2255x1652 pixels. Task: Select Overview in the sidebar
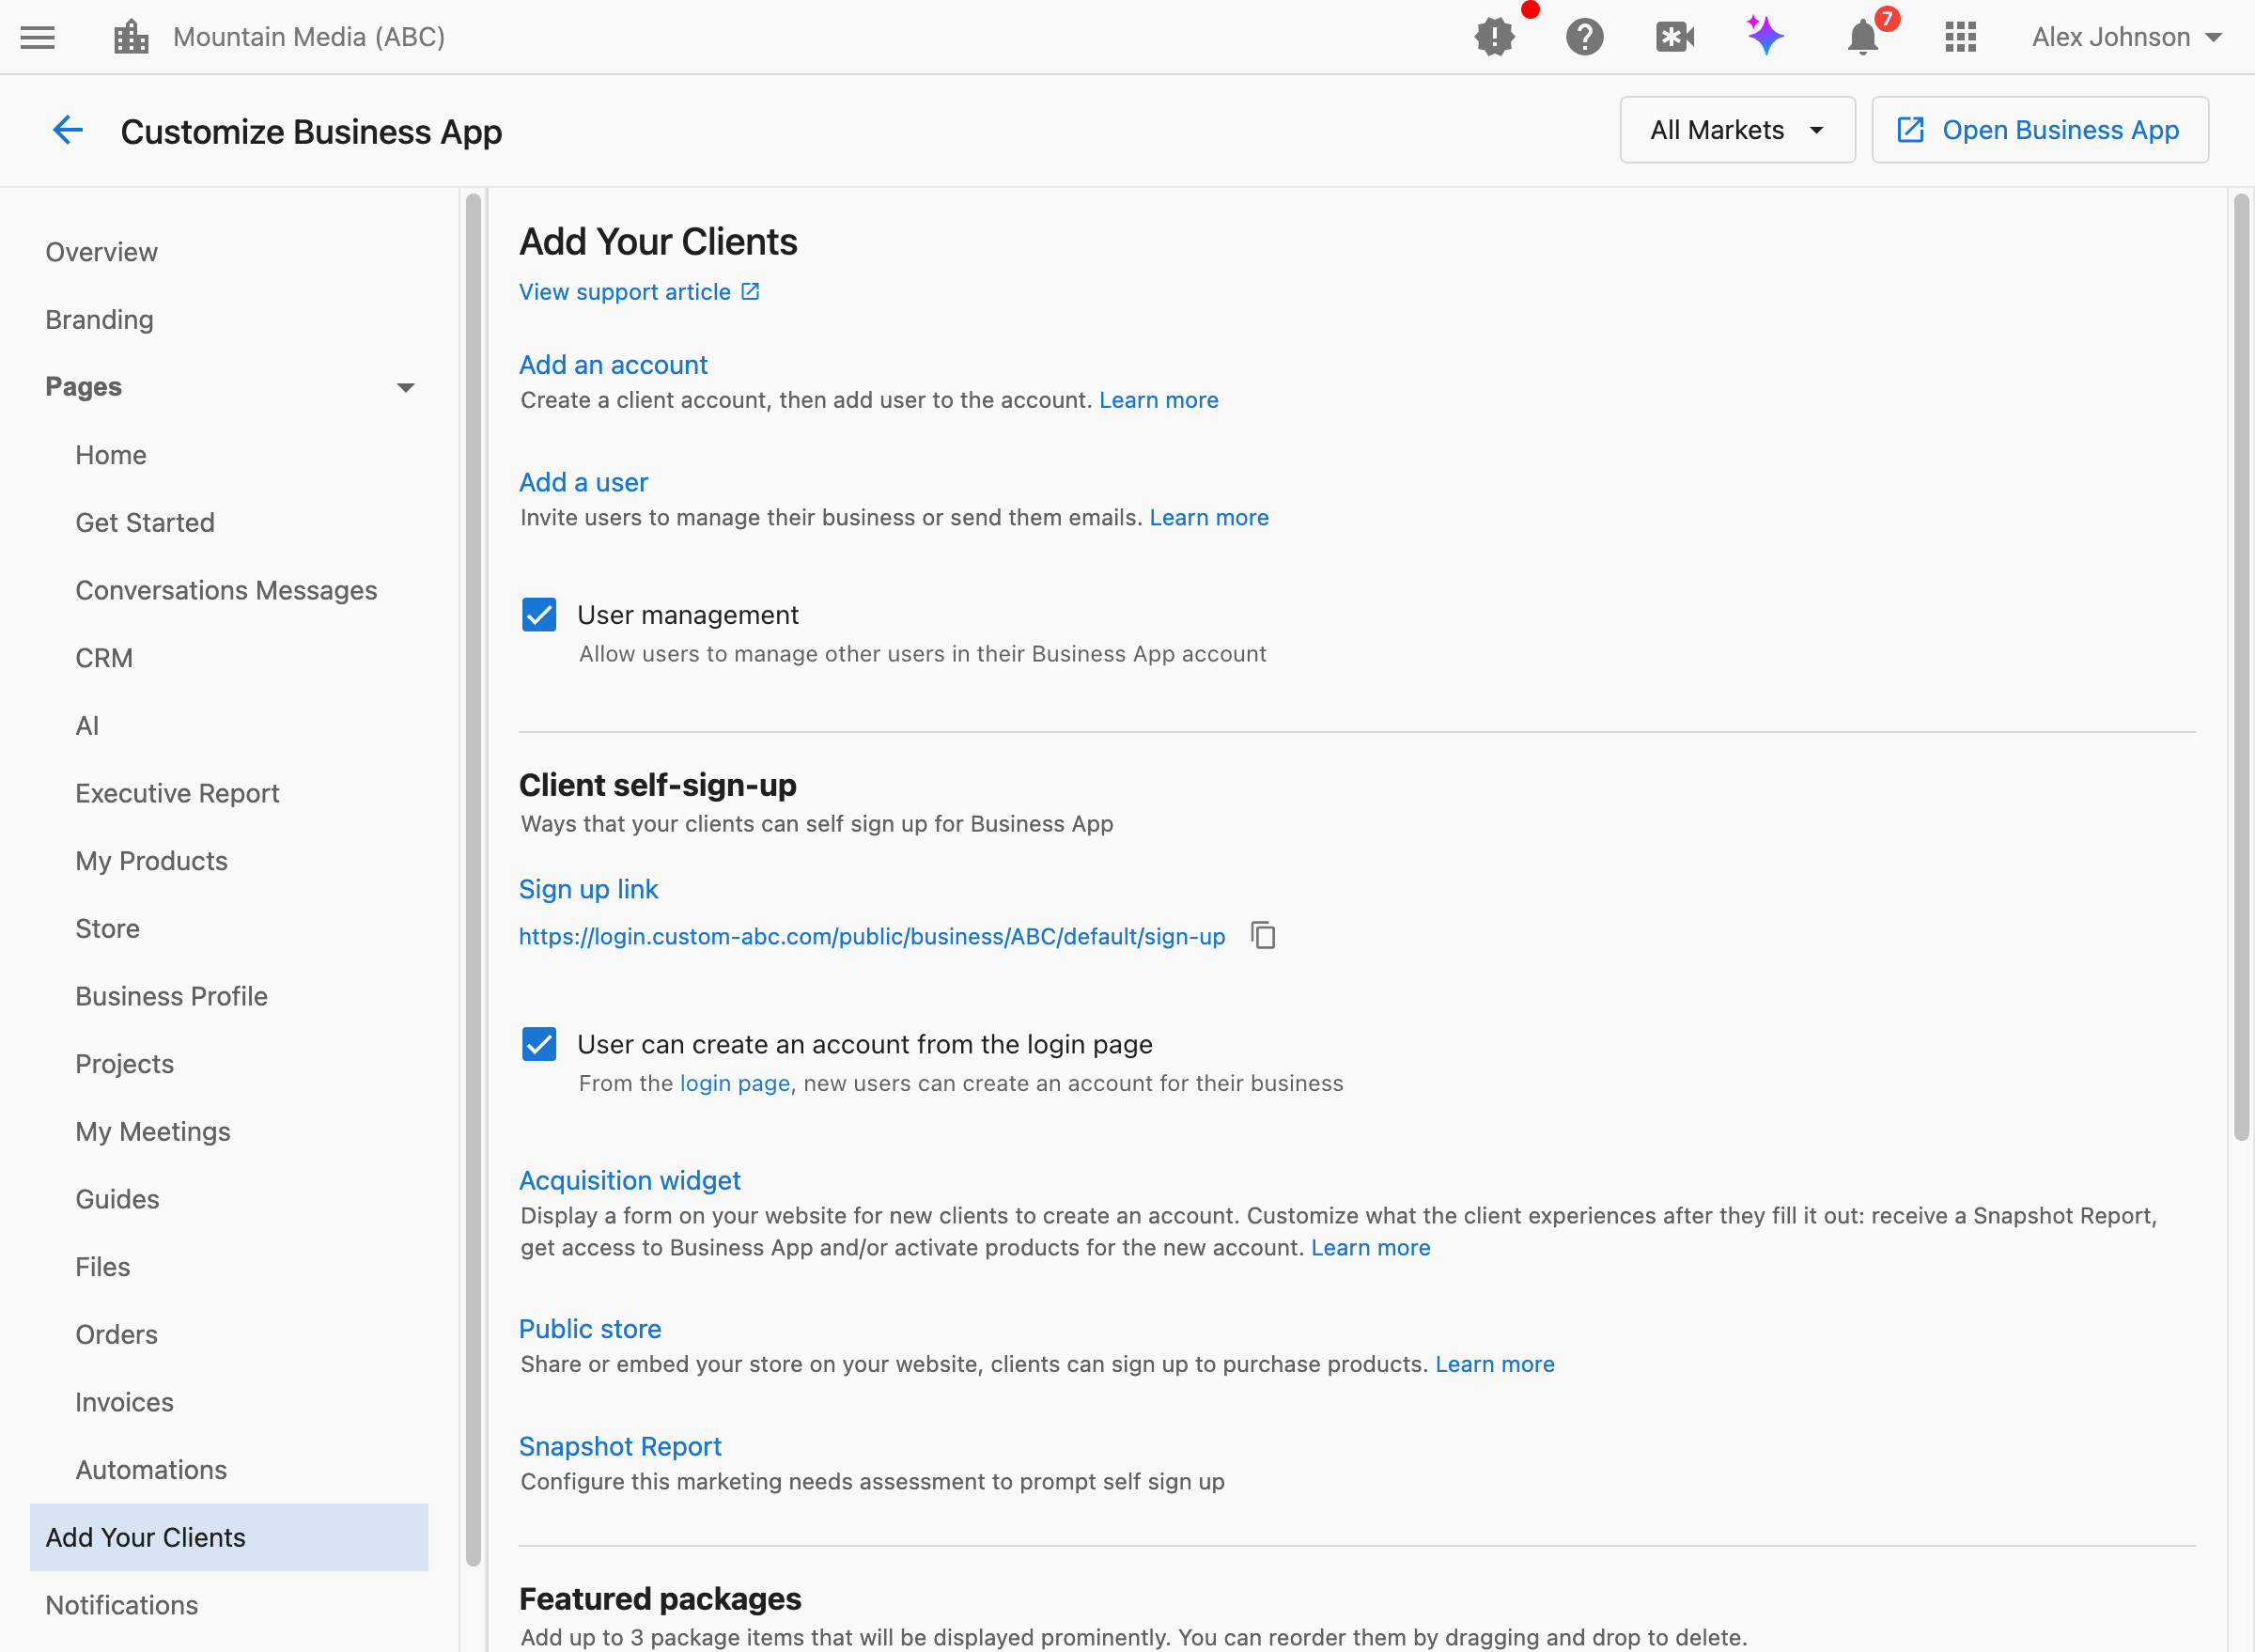[101, 252]
